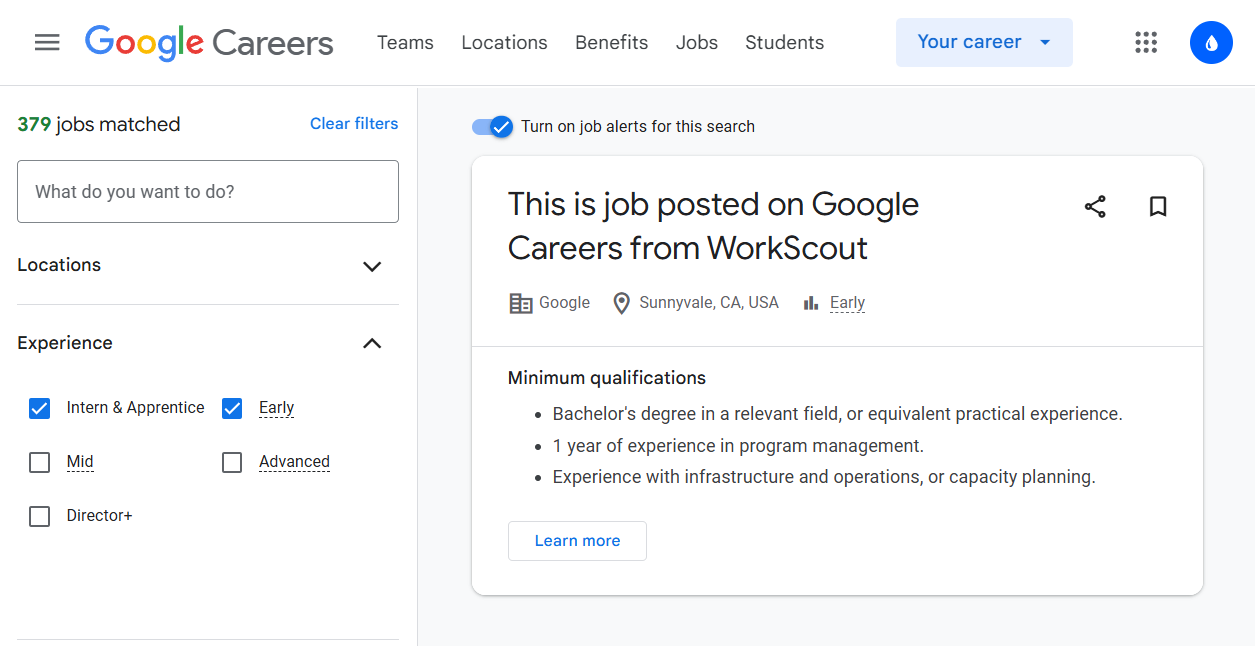1255x646 pixels.
Task: Click the Google Careers logo
Action: pyautogui.click(x=209, y=42)
